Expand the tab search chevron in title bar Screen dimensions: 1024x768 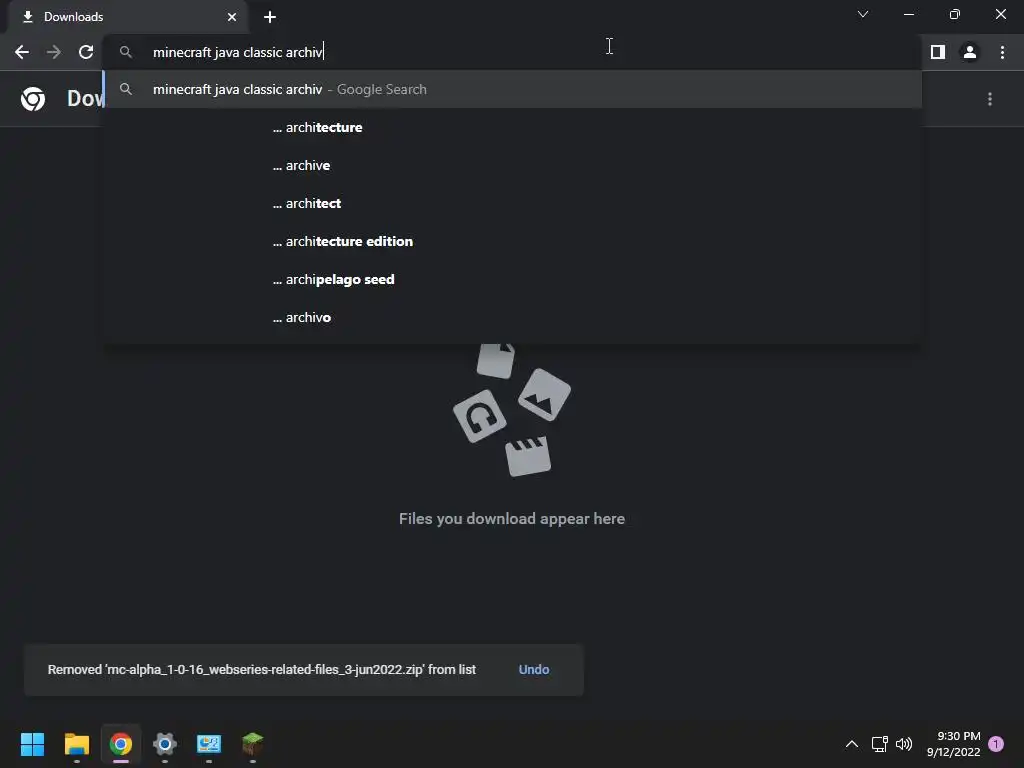point(863,14)
